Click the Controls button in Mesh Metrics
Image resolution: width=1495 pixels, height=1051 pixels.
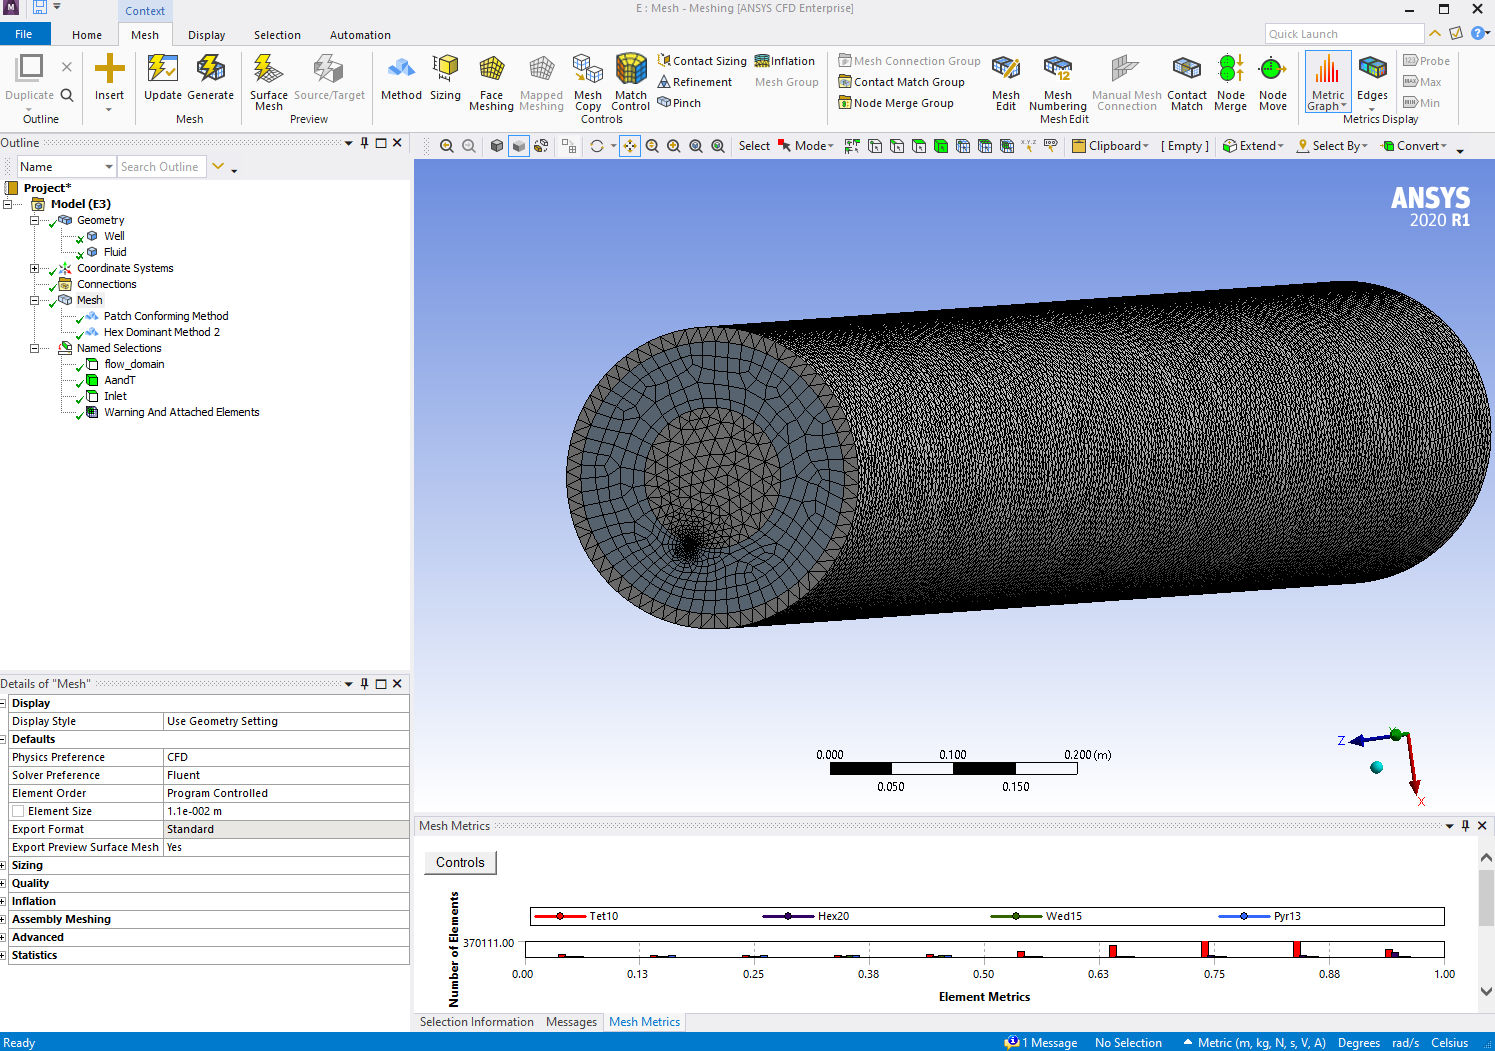pyautogui.click(x=460, y=863)
